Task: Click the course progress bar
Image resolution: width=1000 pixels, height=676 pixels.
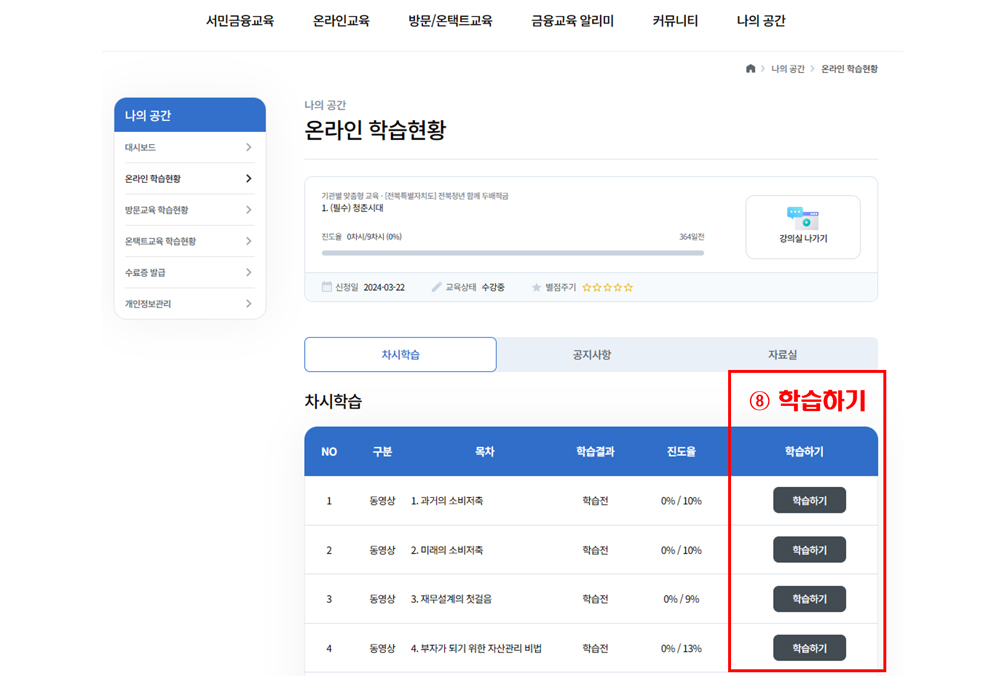Action: [x=513, y=253]
